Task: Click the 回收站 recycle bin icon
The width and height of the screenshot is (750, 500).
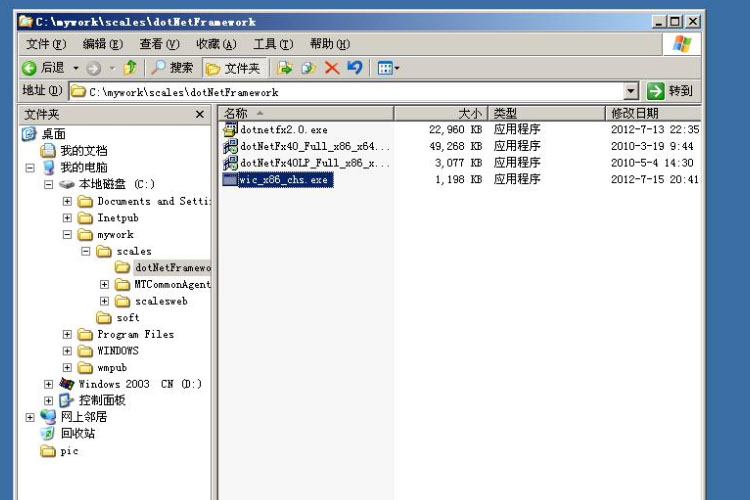Action: pyautogui.click(x=48, y=433)
